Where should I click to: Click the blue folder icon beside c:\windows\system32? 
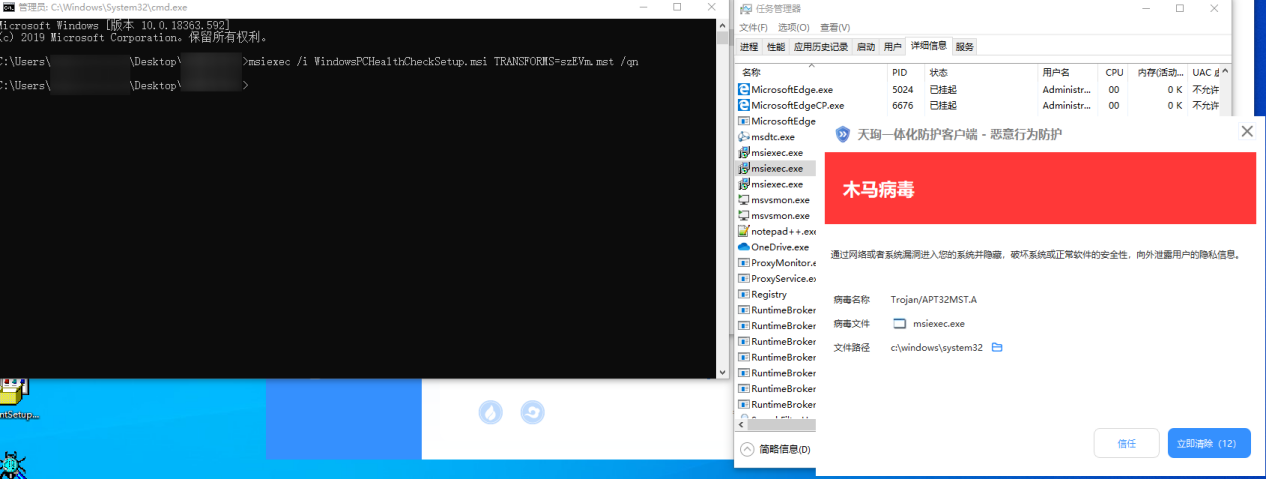coord(997,348)
